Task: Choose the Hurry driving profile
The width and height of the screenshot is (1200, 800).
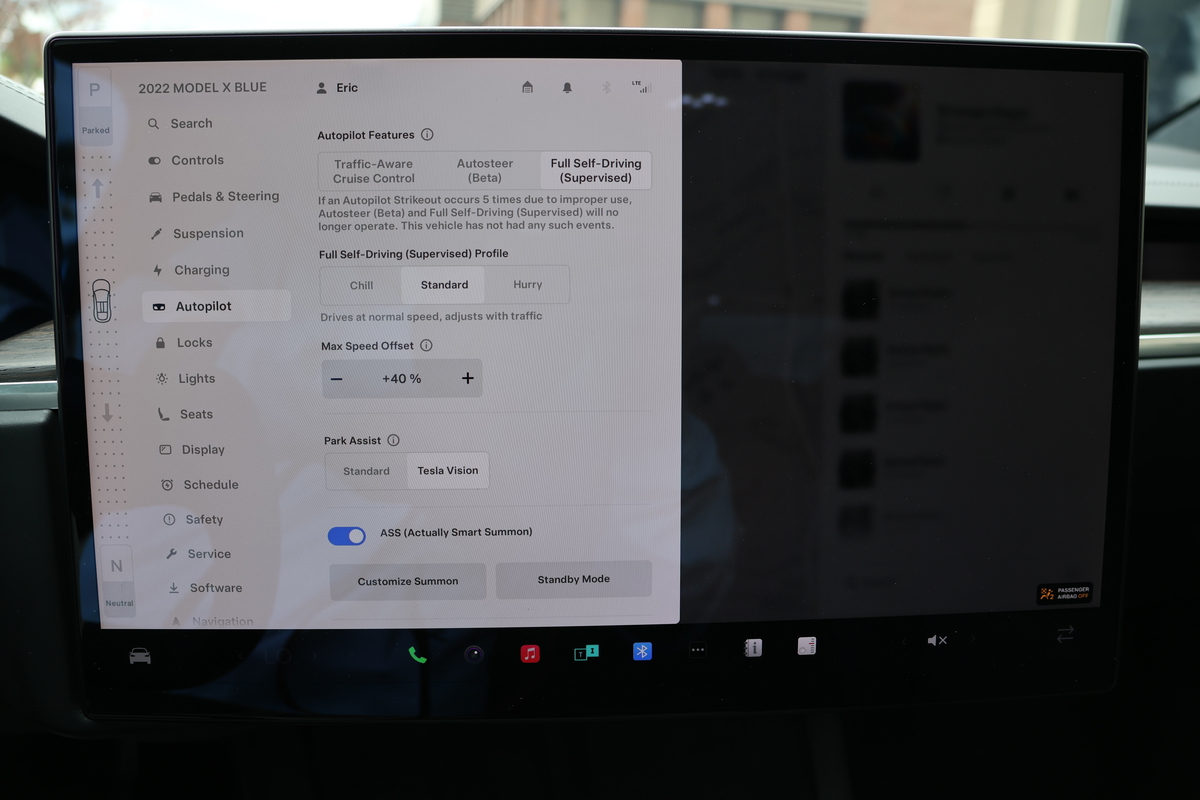Action: pos(528,285)
